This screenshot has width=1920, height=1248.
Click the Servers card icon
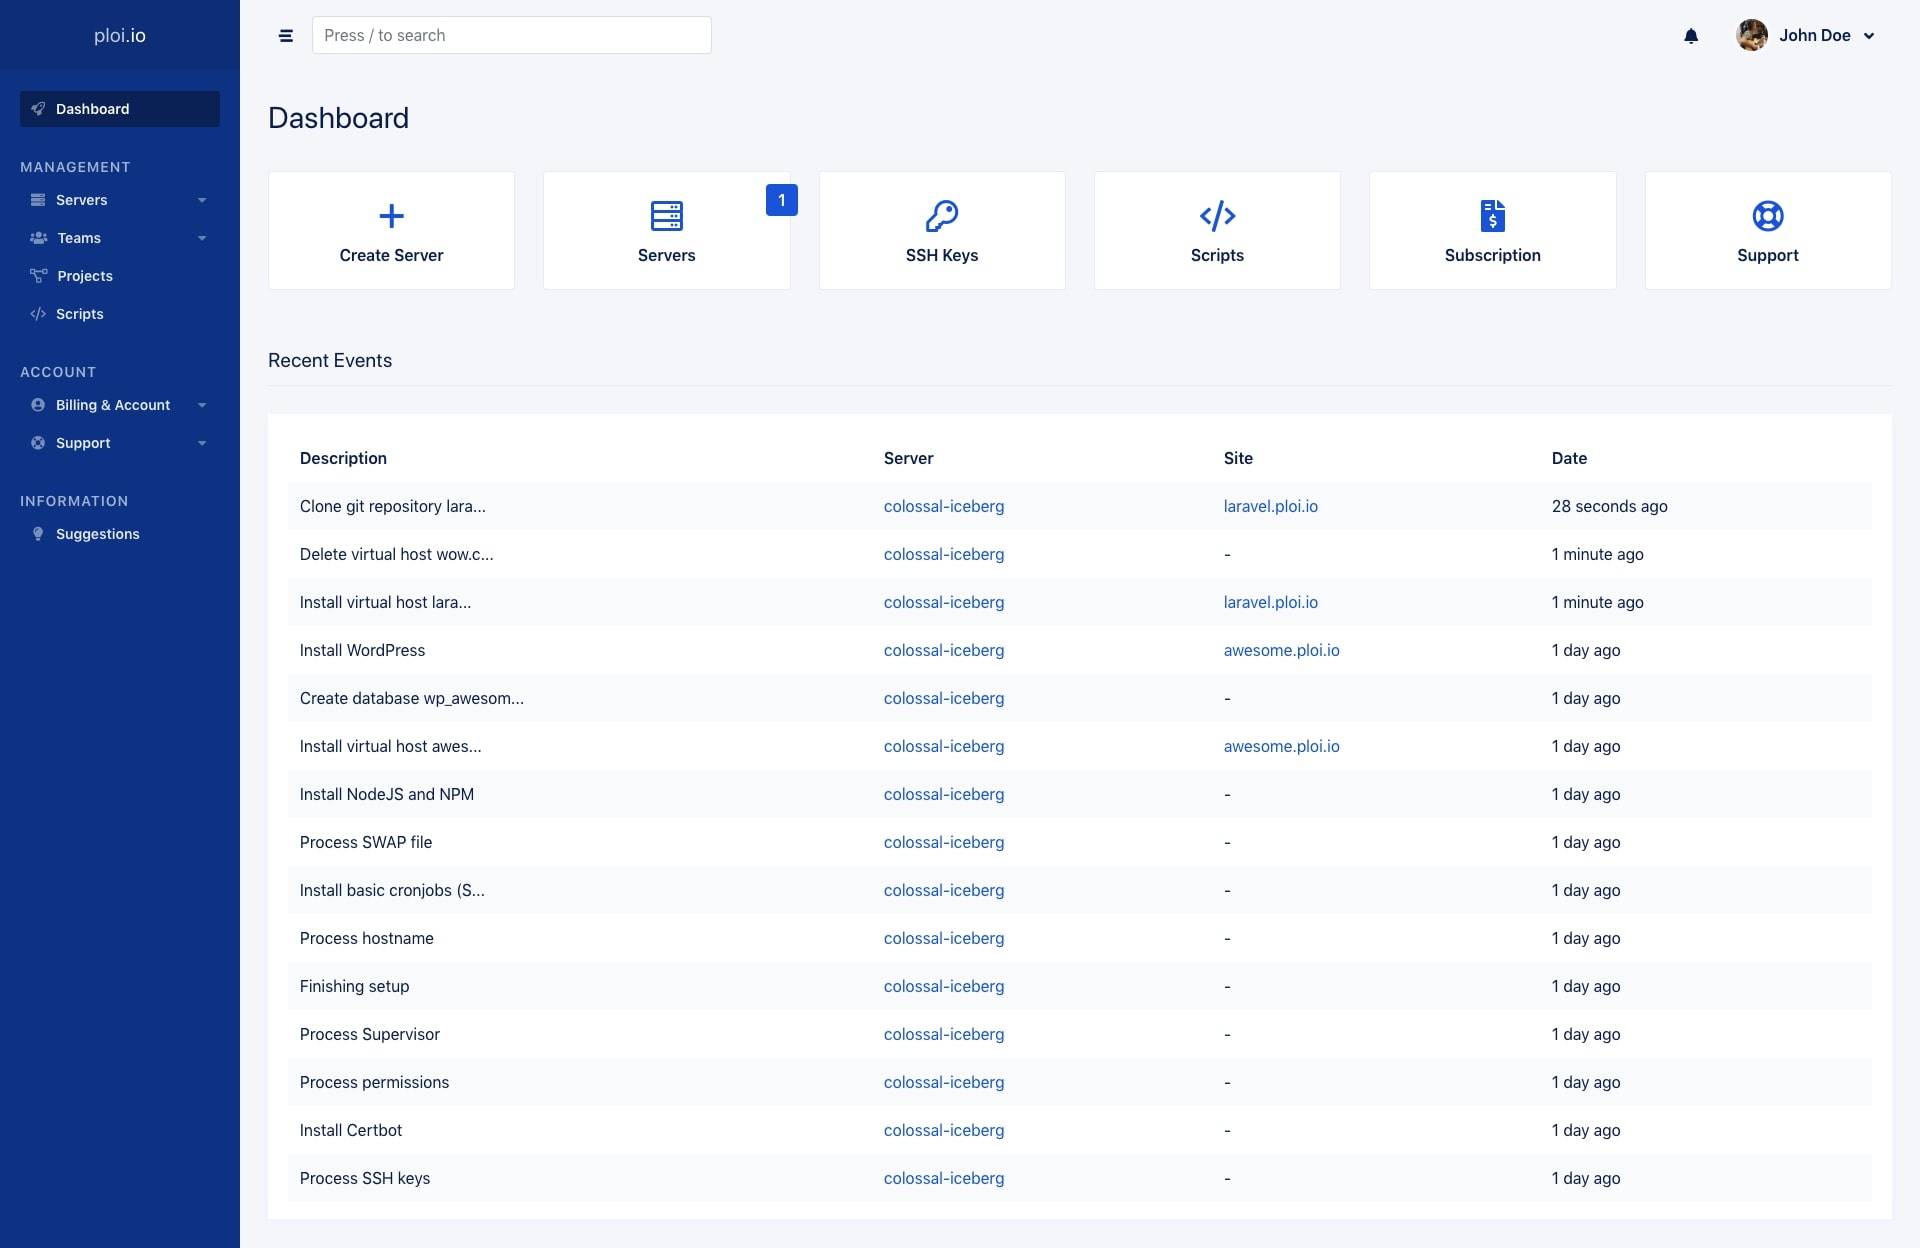click(666, 216)
